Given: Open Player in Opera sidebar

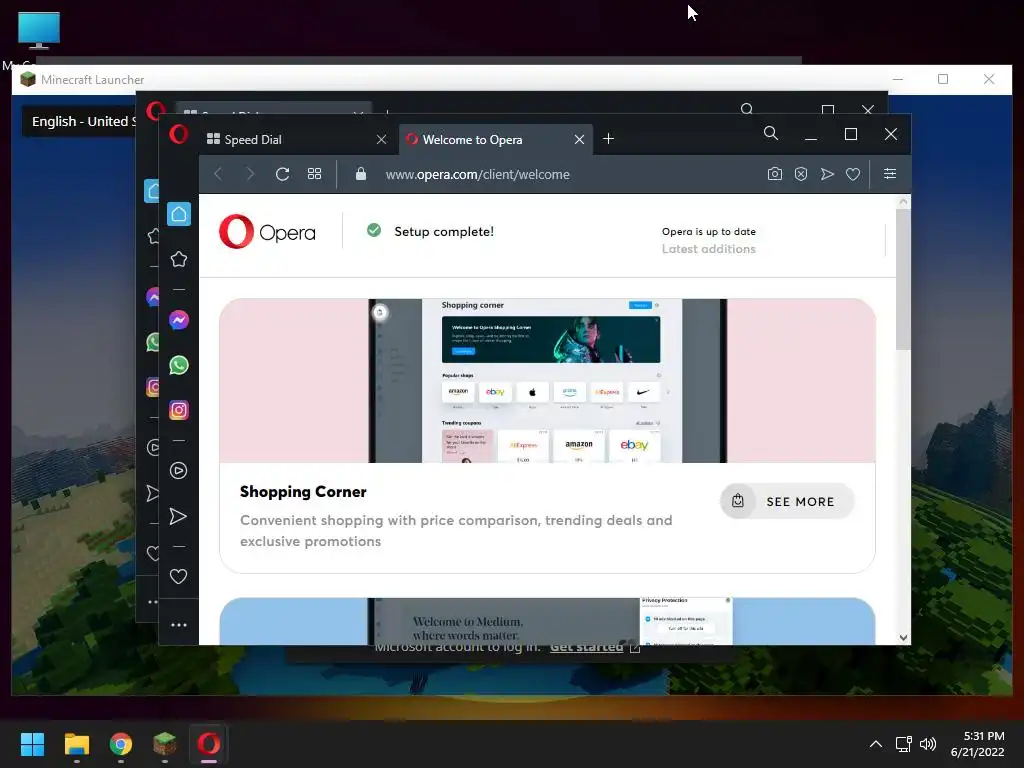Looking at the screenshot, I should 178,471.
